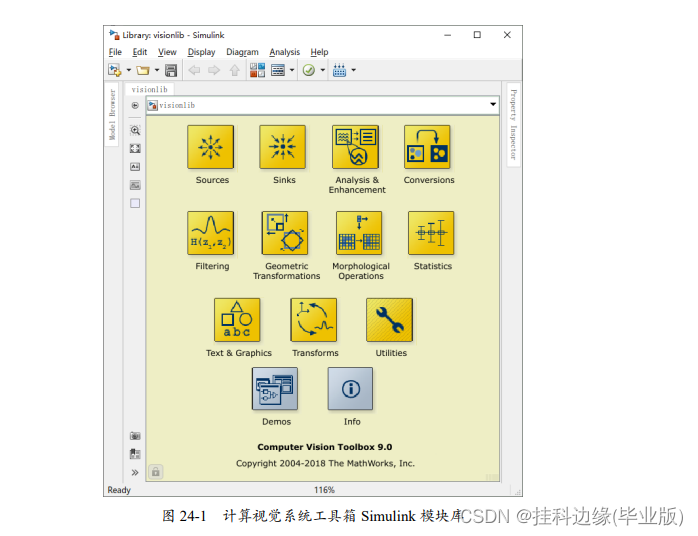Open the Analysis menu
This screenshot has width=698, height=536.
click(x=284, y=52)
